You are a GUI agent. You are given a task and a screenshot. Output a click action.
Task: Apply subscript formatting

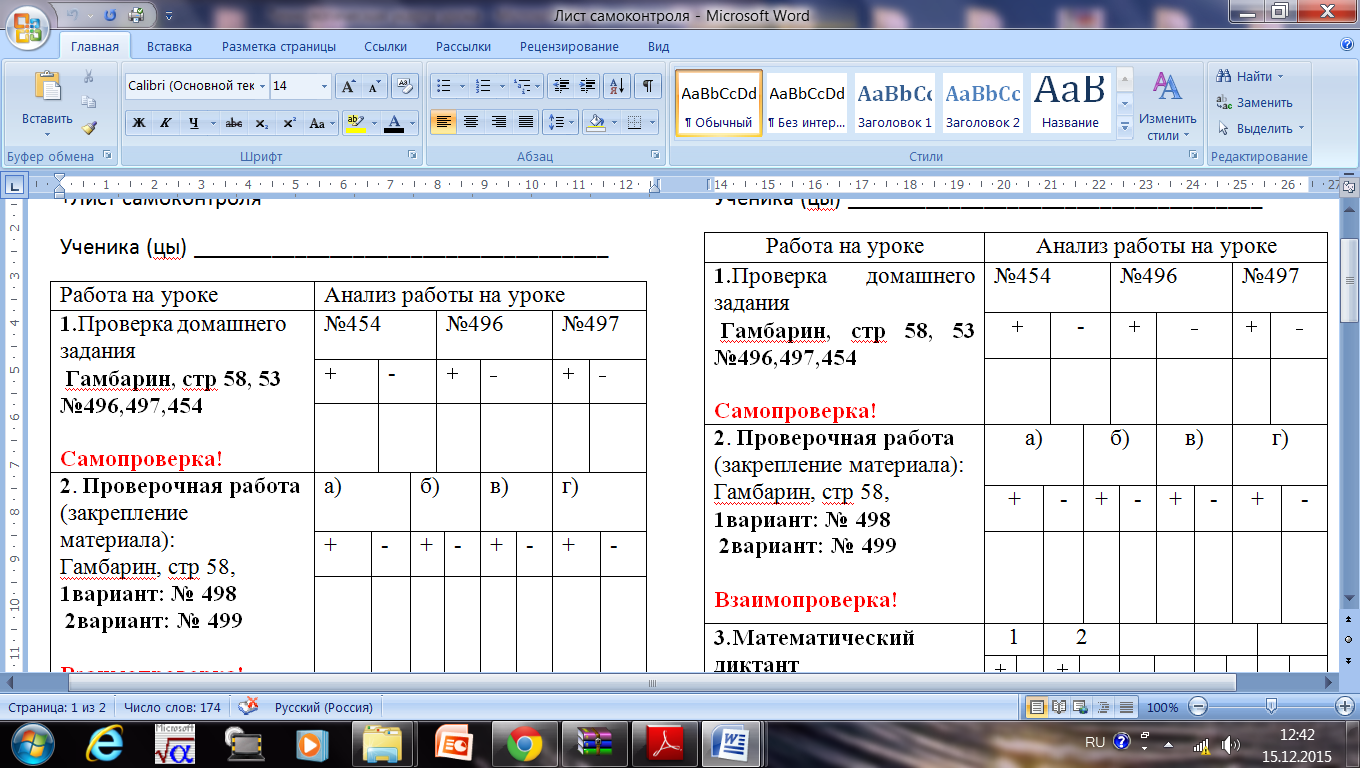pos(261,123)
